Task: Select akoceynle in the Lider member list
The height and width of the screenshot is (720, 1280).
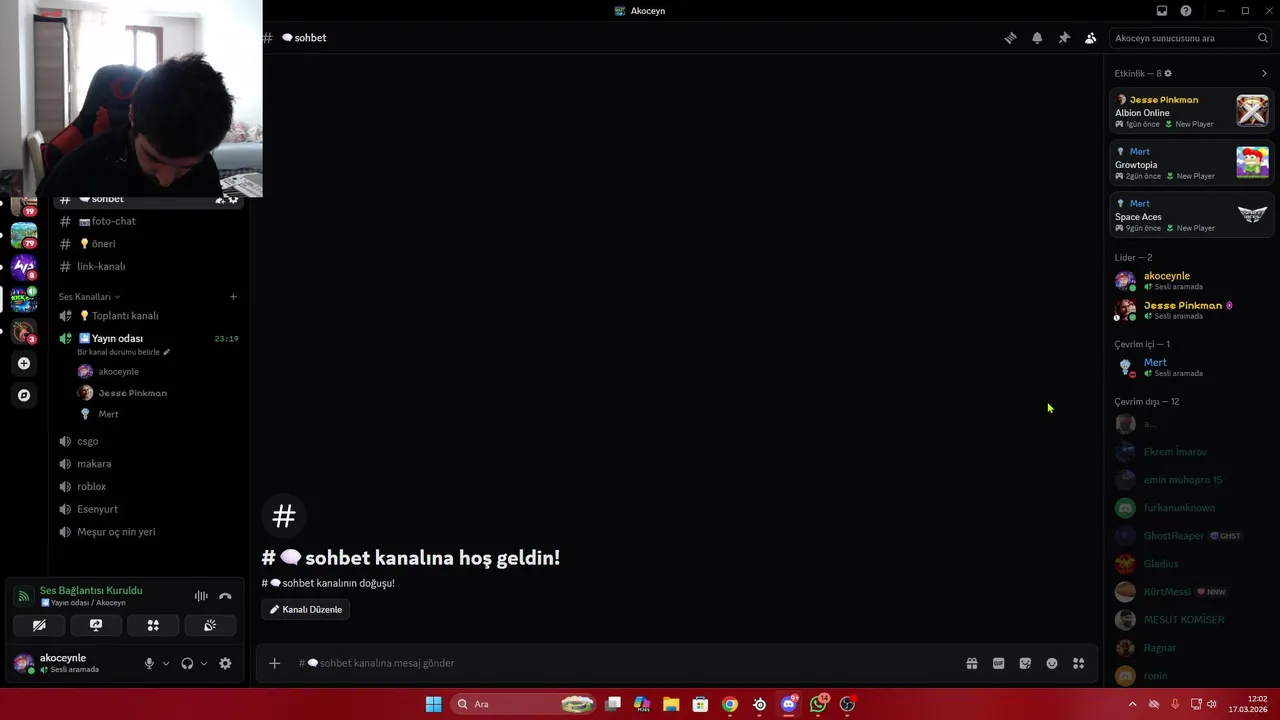Action: 1191,281
